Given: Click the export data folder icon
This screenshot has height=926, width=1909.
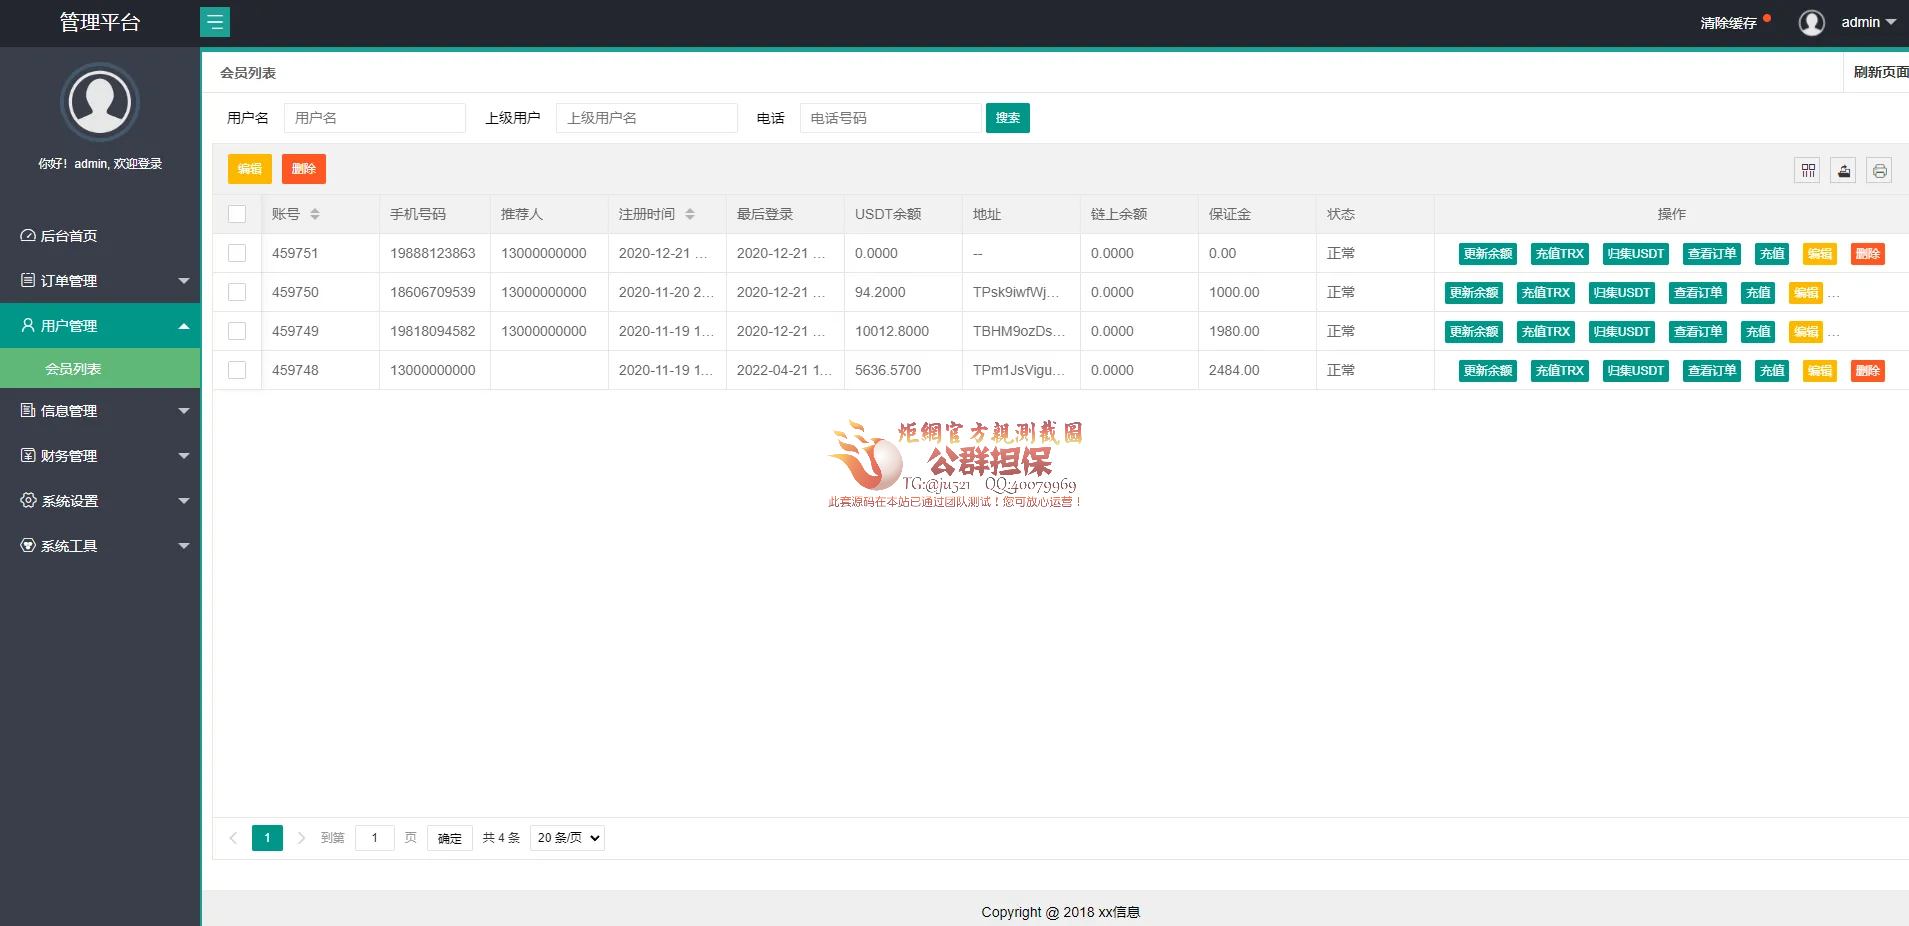Looking at the screenshot, I should (x=1844, y=170).
